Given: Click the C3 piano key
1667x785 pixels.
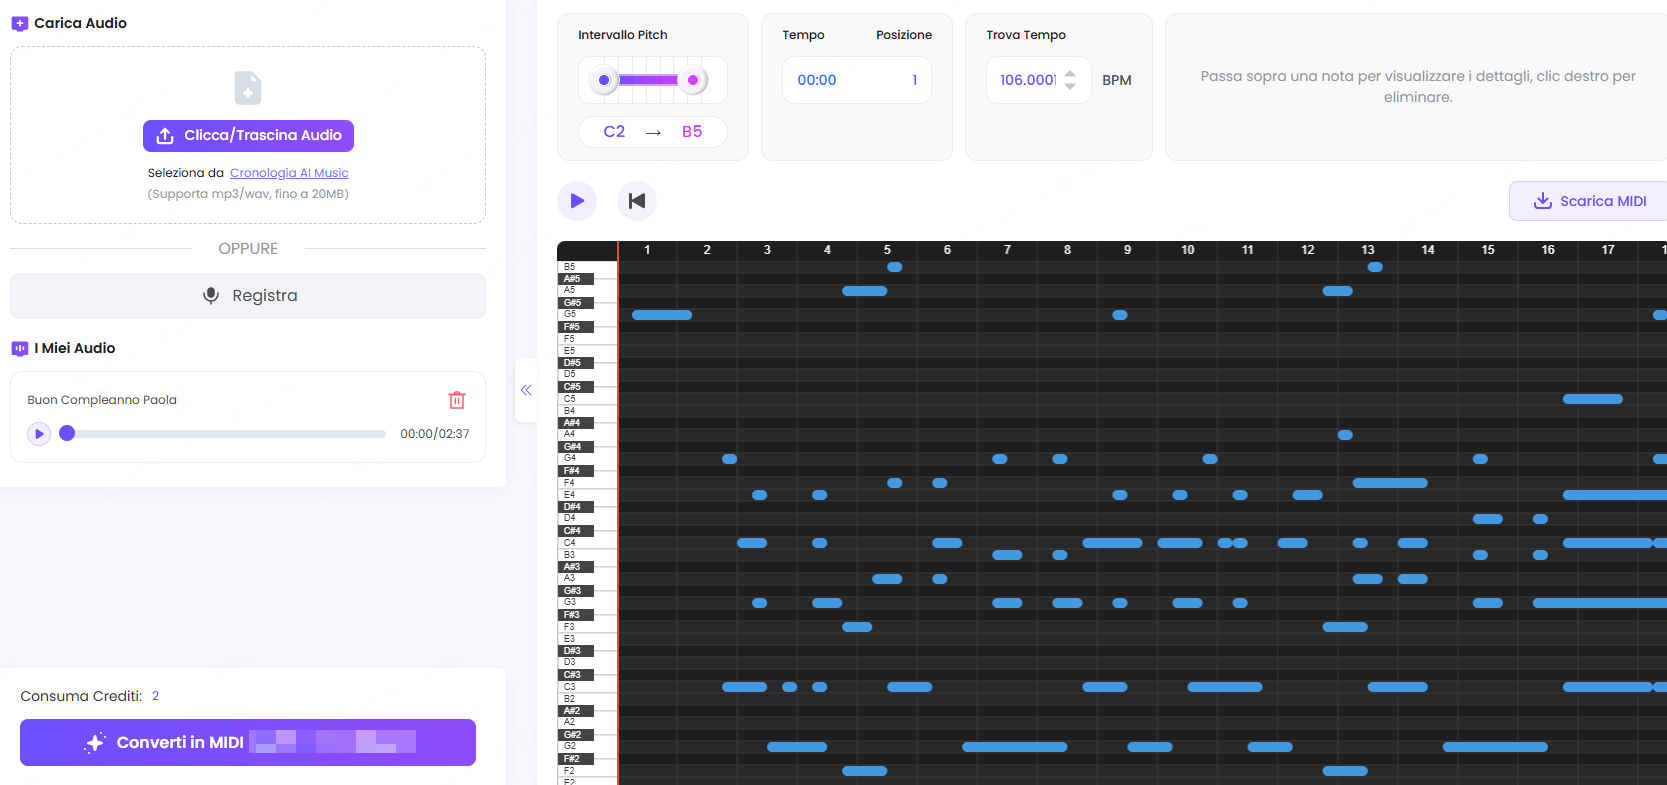Looking at the screenshot, I should click(x=587, y=687).
